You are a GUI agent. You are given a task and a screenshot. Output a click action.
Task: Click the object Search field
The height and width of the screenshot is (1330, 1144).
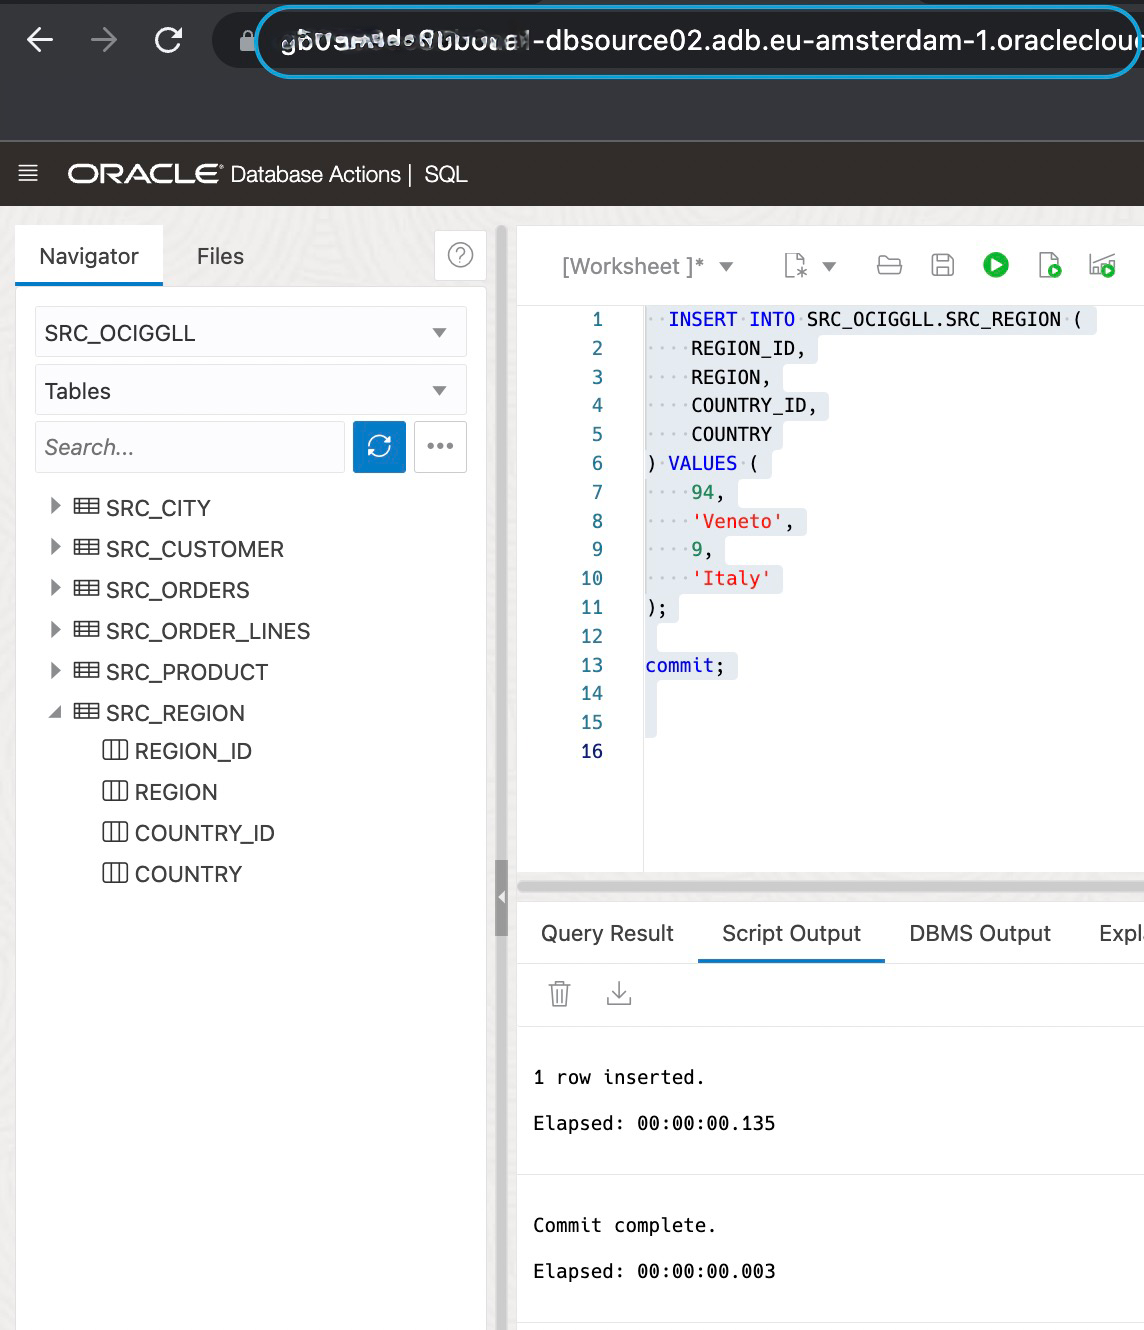190,447
